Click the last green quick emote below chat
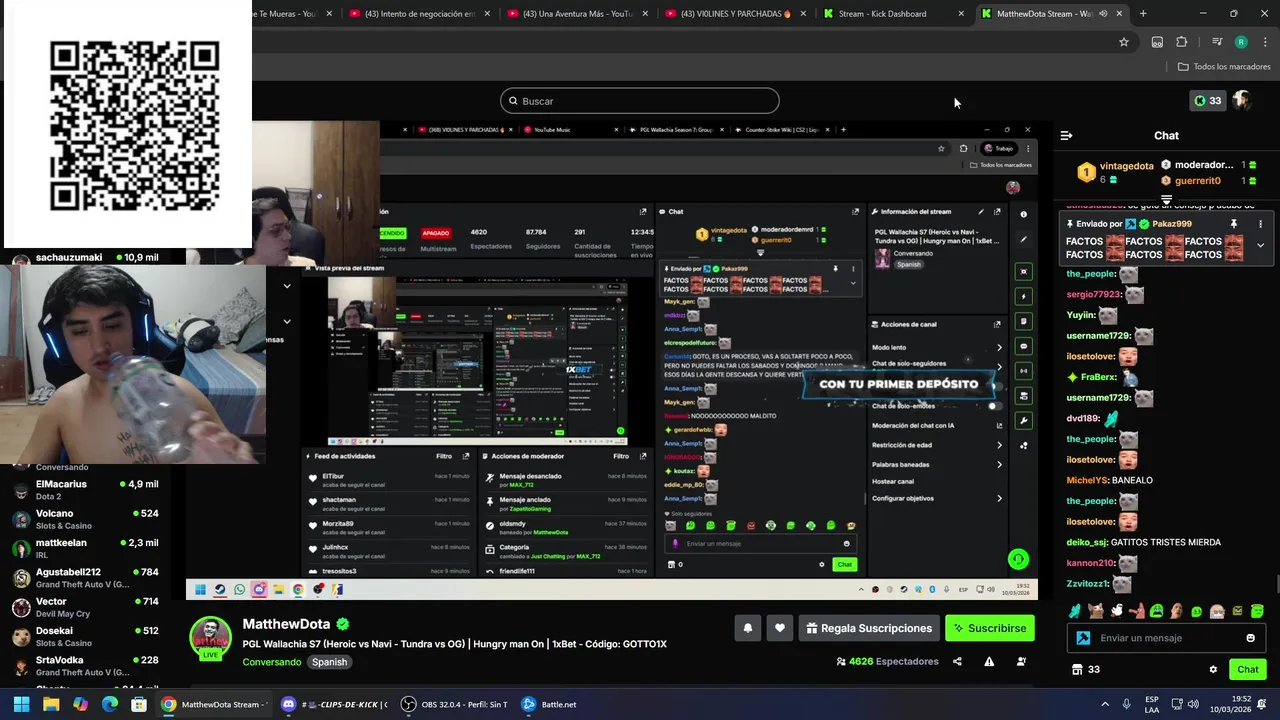The image size is (1280, 720). 1257,610
